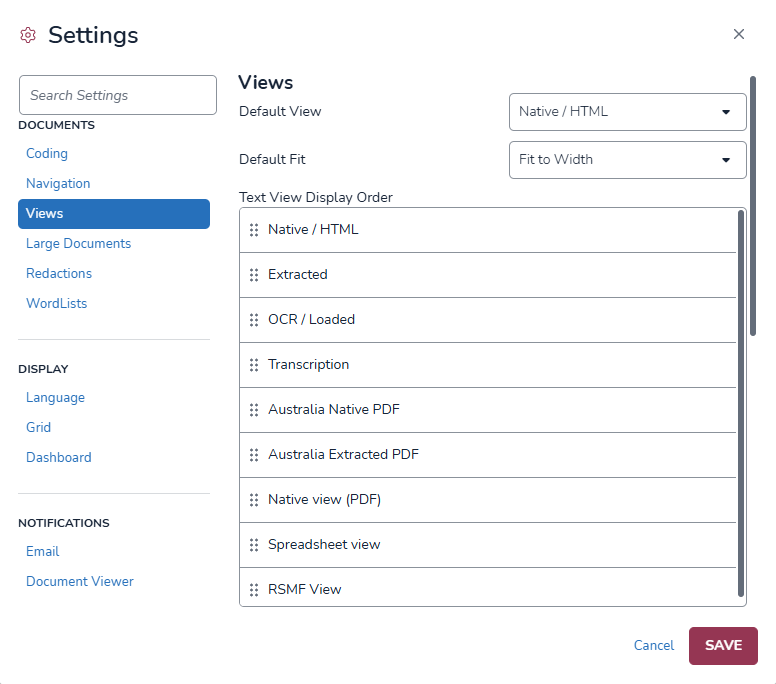This screenshot has height=684, width=776.
Task: Click the OCR / Loaded drag handle
Action: pos(254,320)
